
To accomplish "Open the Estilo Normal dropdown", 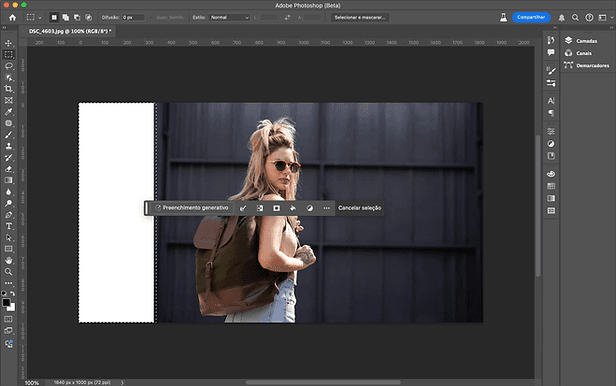I will [x=229, y=17].
